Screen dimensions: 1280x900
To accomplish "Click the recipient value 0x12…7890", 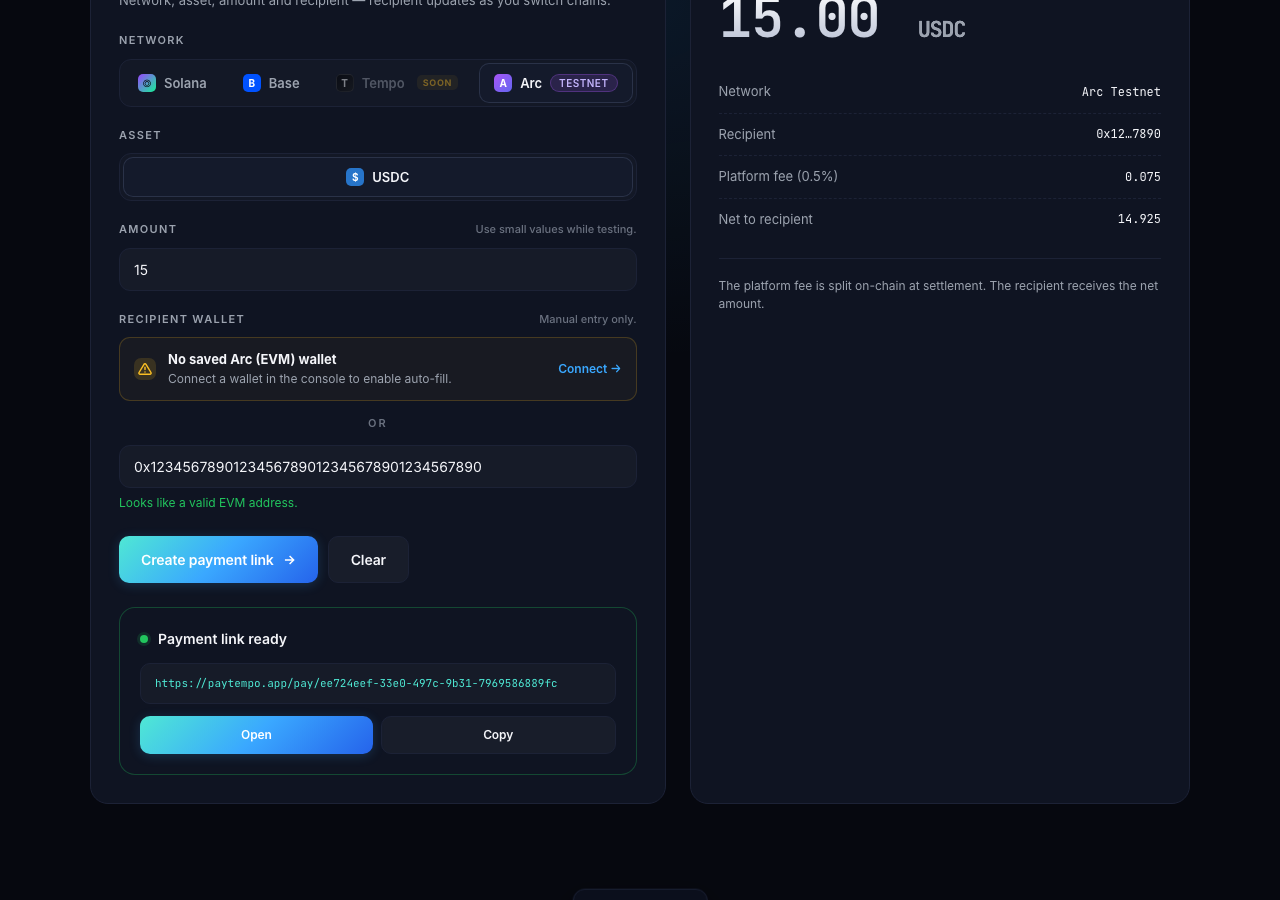I will click(x=1128, y=134).
